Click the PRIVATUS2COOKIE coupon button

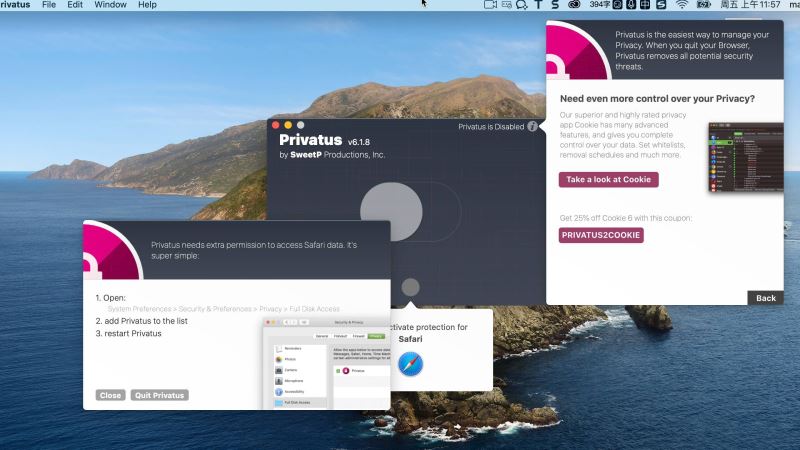[601, 235]
